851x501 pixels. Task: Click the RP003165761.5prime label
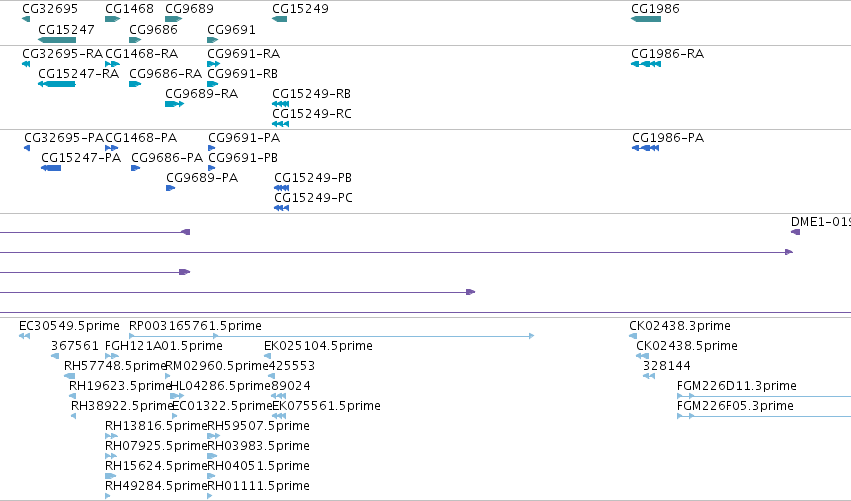tap(195, 326)
